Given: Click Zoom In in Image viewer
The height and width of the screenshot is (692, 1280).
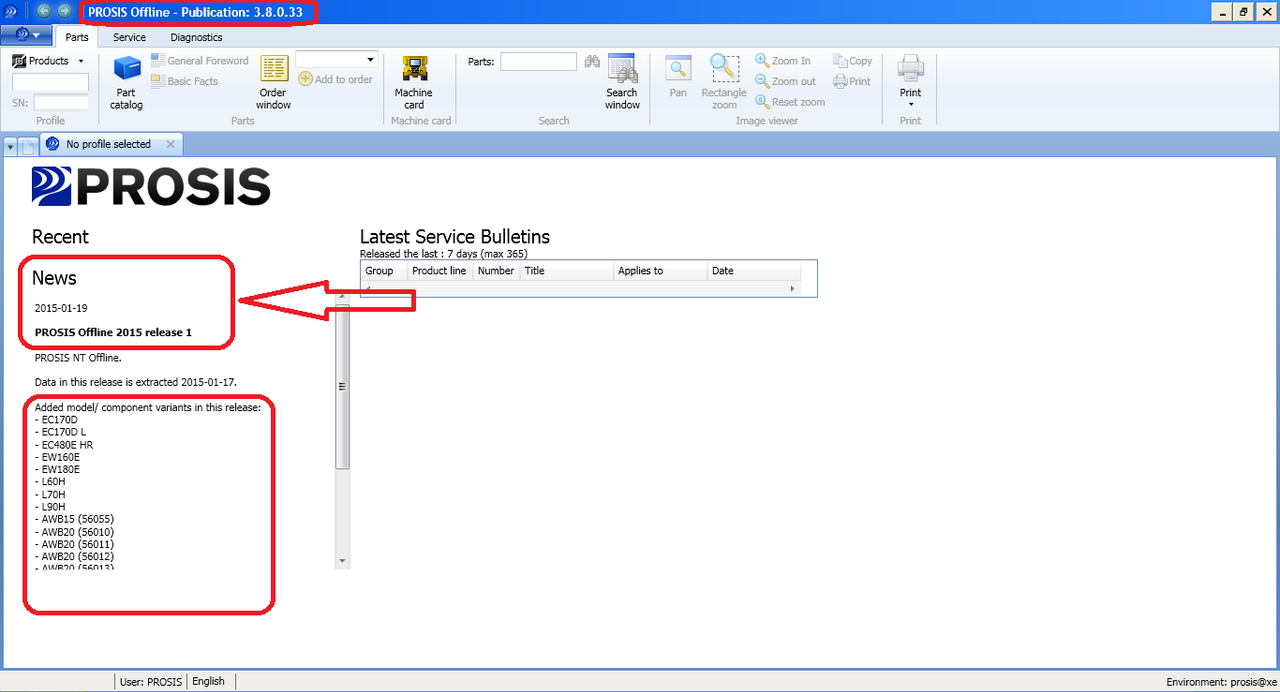Looking at the screenshot, I should point(783,61).
